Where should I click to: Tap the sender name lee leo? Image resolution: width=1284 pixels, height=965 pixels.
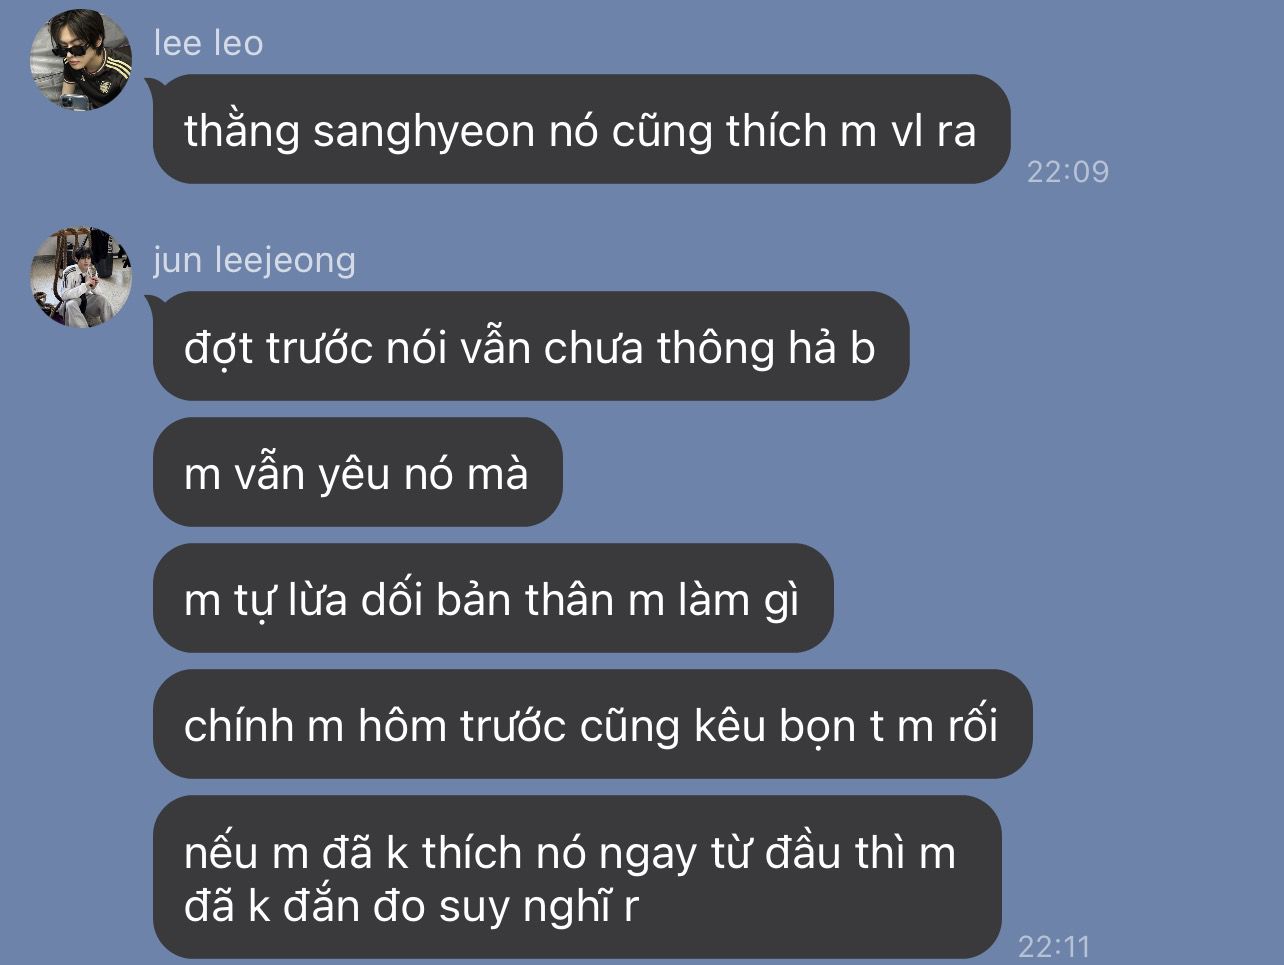pyautogui.click(x=208, y=43)
